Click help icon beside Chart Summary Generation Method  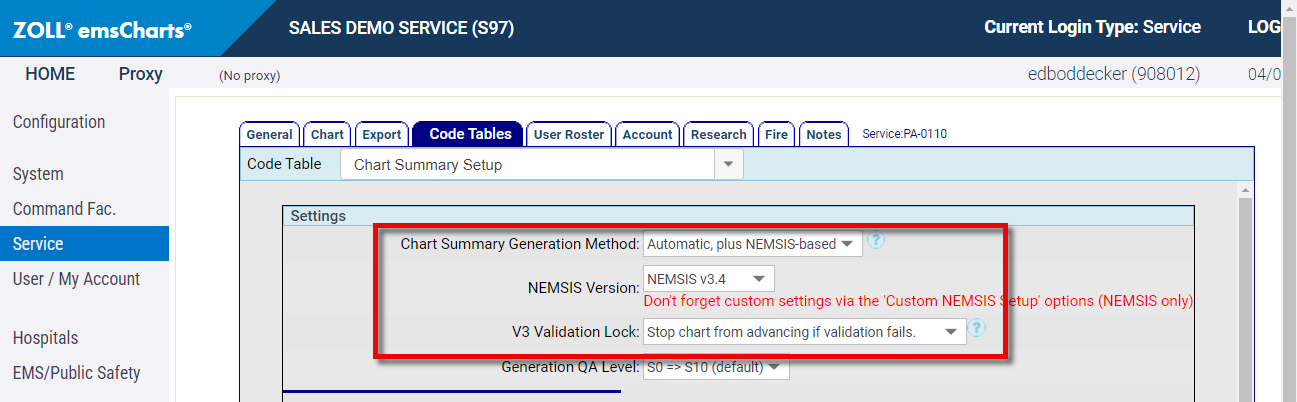pyautogui.click(x=876, y=241)
